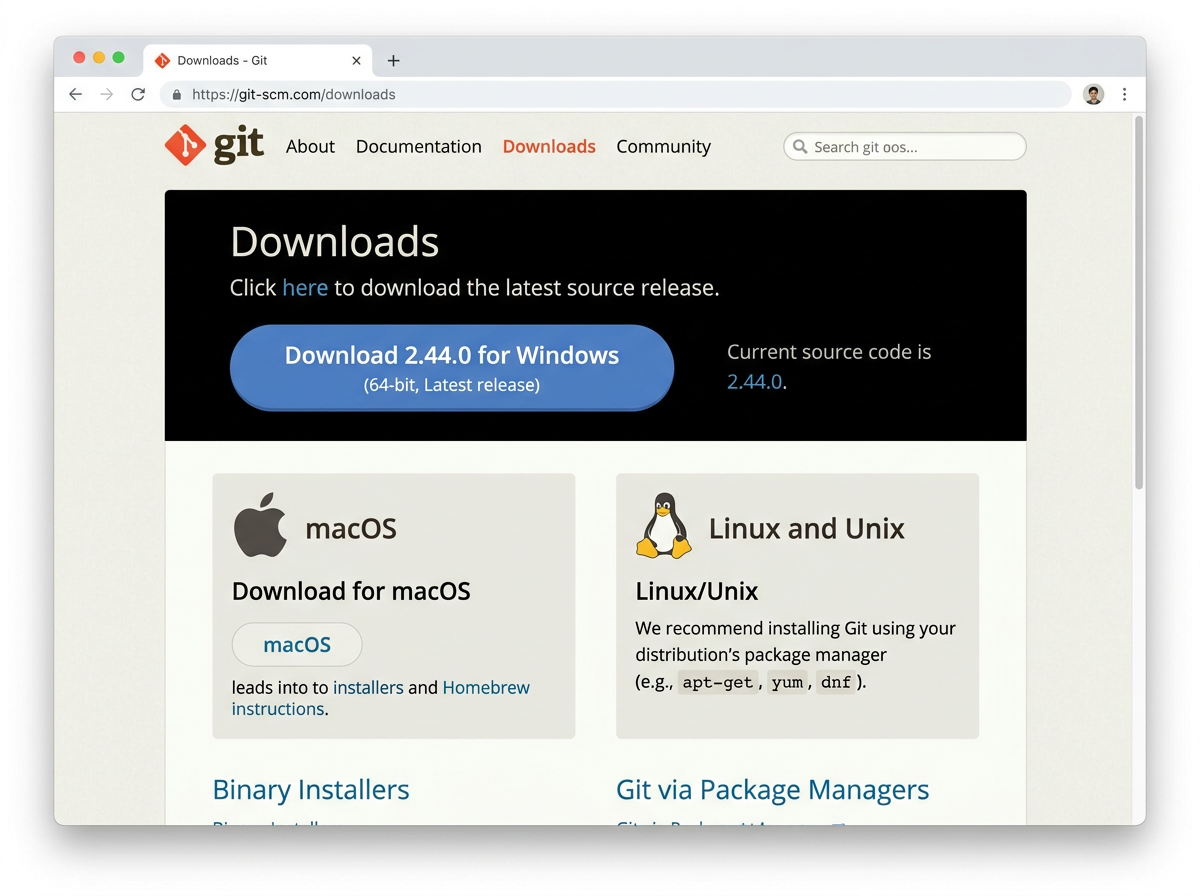The width and height of the screenshot is (1200, 896).
Task: Click the browser forward arrow
Action: [x=107, y=94]
